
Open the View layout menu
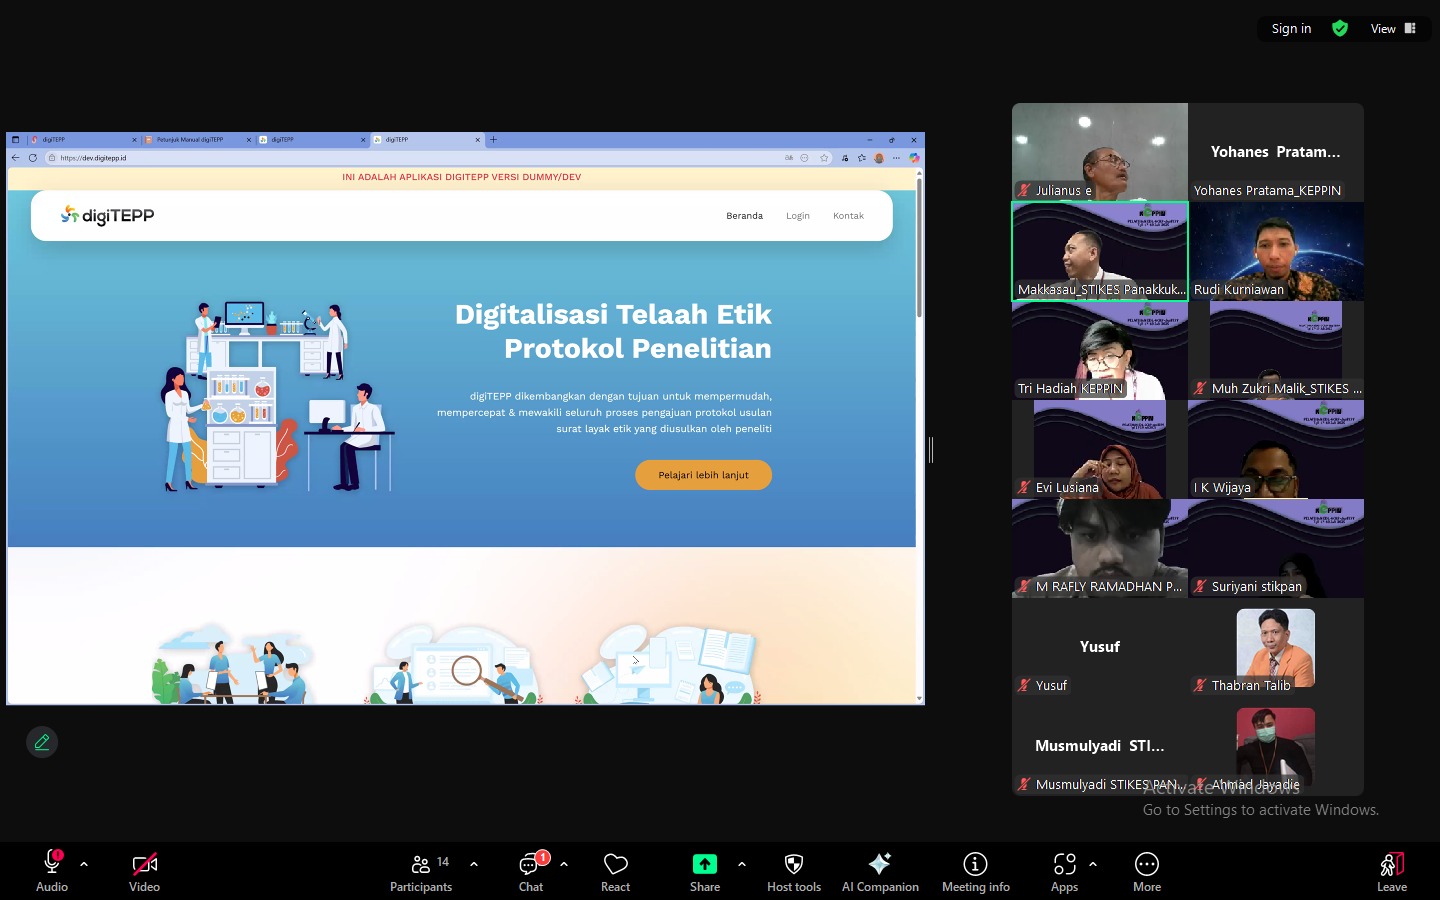[1393, 28]
